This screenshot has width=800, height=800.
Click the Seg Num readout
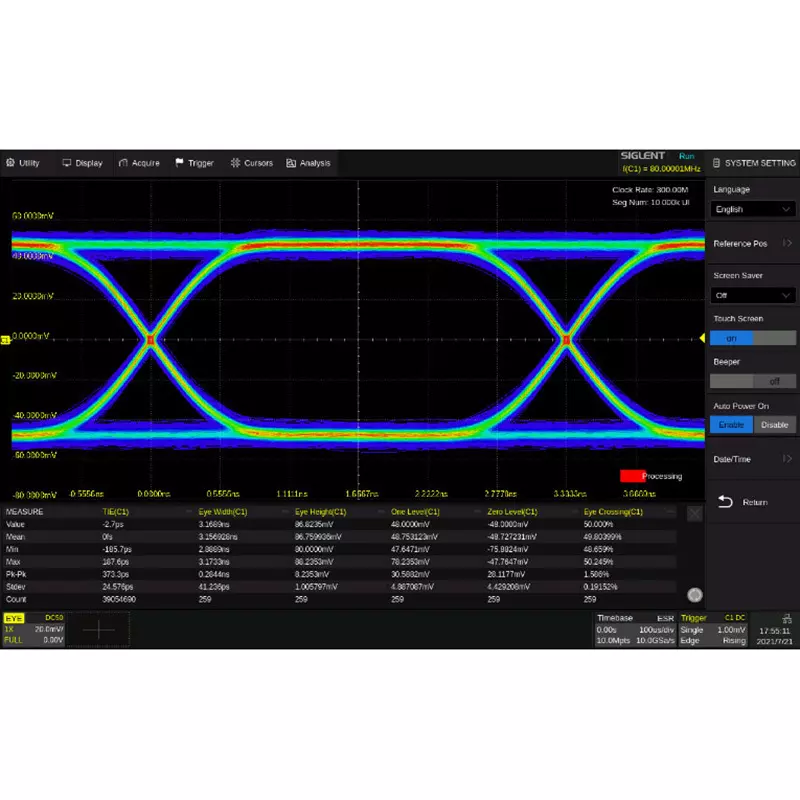[x=651, y=203]
